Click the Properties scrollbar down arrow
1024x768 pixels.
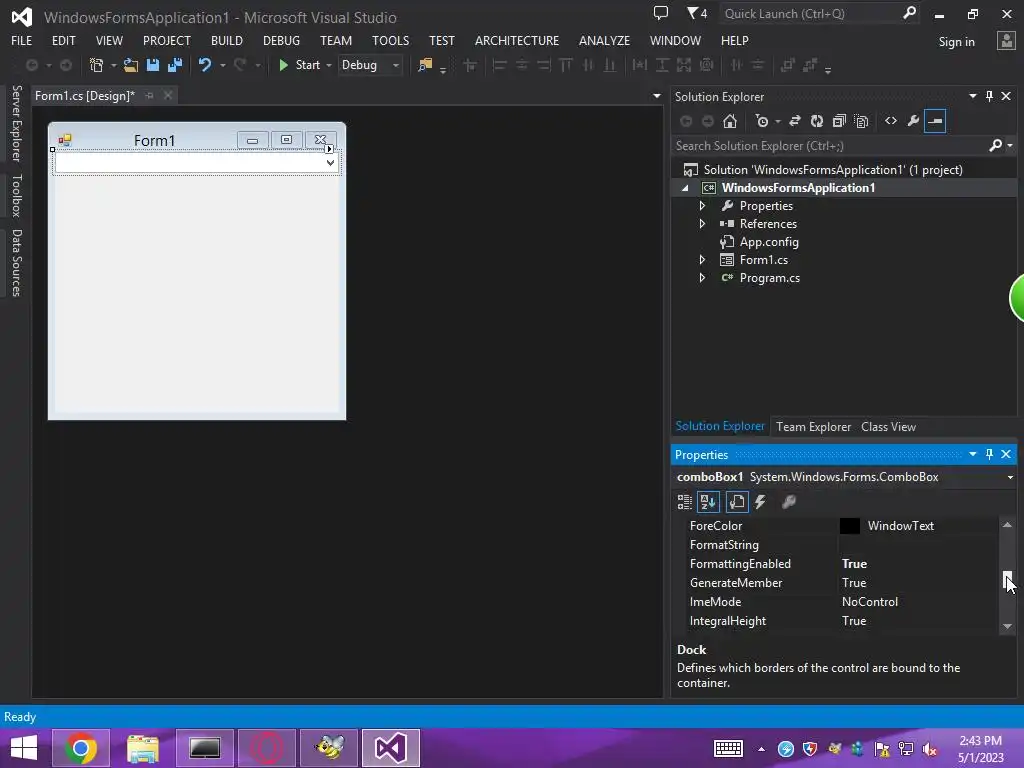tap(1007, 626)
